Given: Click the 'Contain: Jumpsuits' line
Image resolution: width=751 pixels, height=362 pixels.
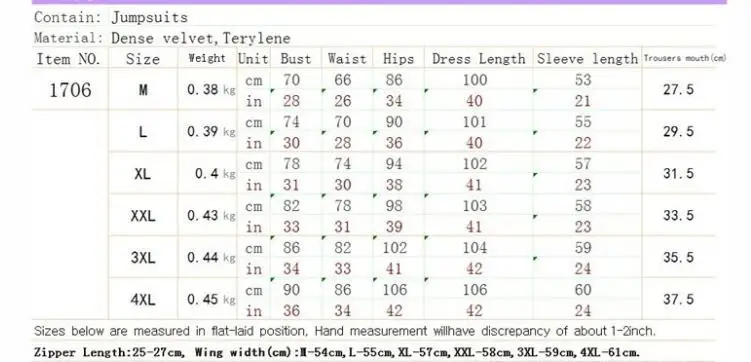Looking at the screenshot, I should click(x=111, y=17).
